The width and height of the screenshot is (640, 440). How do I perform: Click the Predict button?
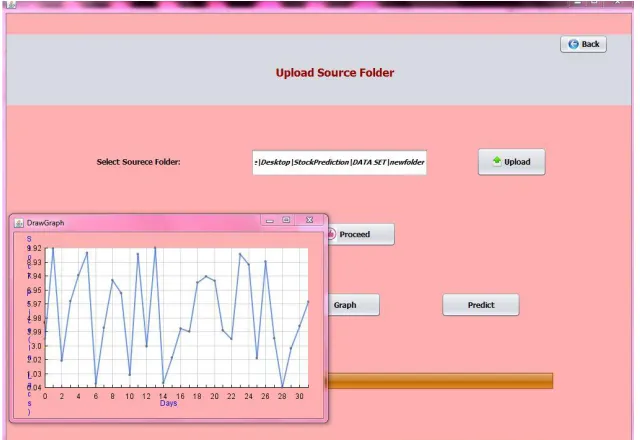coord(481,305)
